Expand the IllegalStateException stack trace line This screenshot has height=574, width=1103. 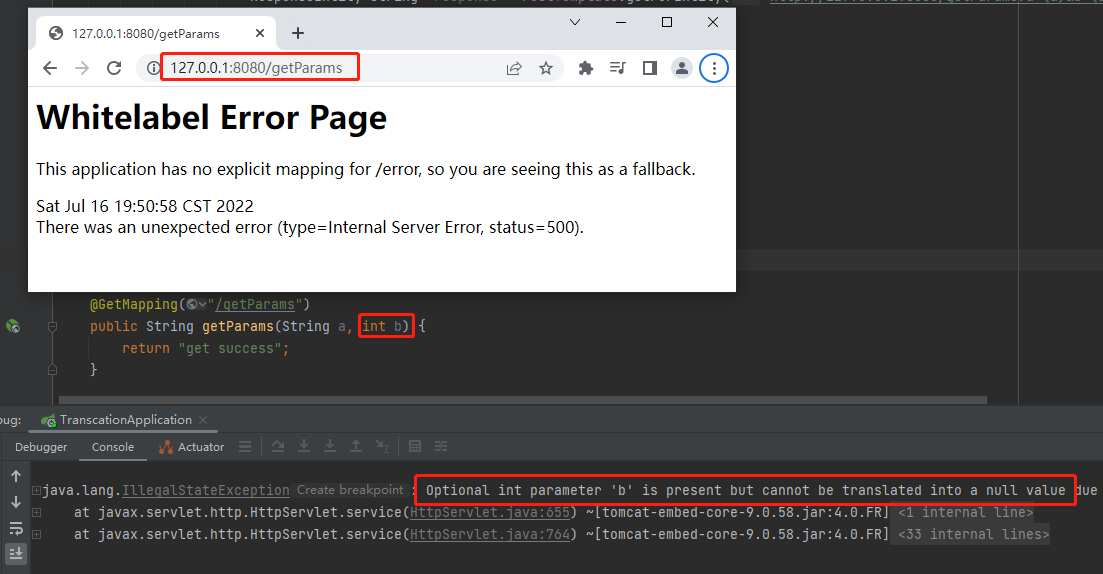click(36, 491)
